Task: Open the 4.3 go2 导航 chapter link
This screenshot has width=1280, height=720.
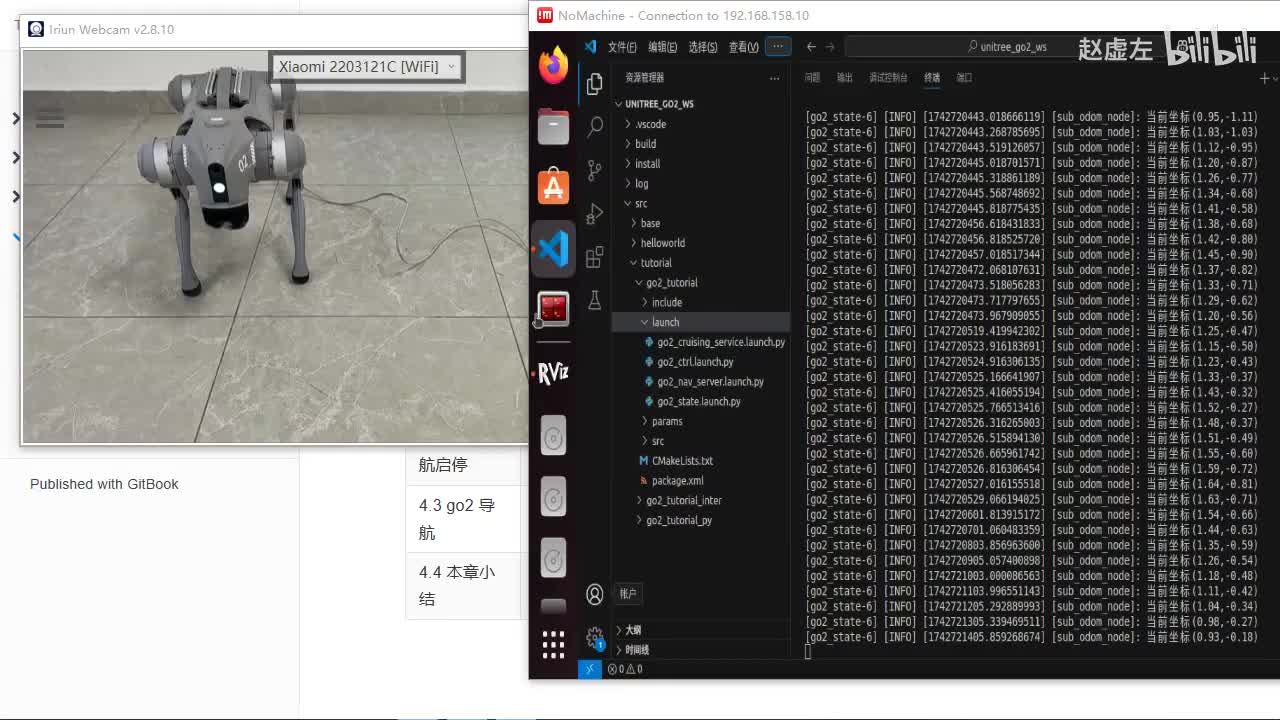Action: 457,519
